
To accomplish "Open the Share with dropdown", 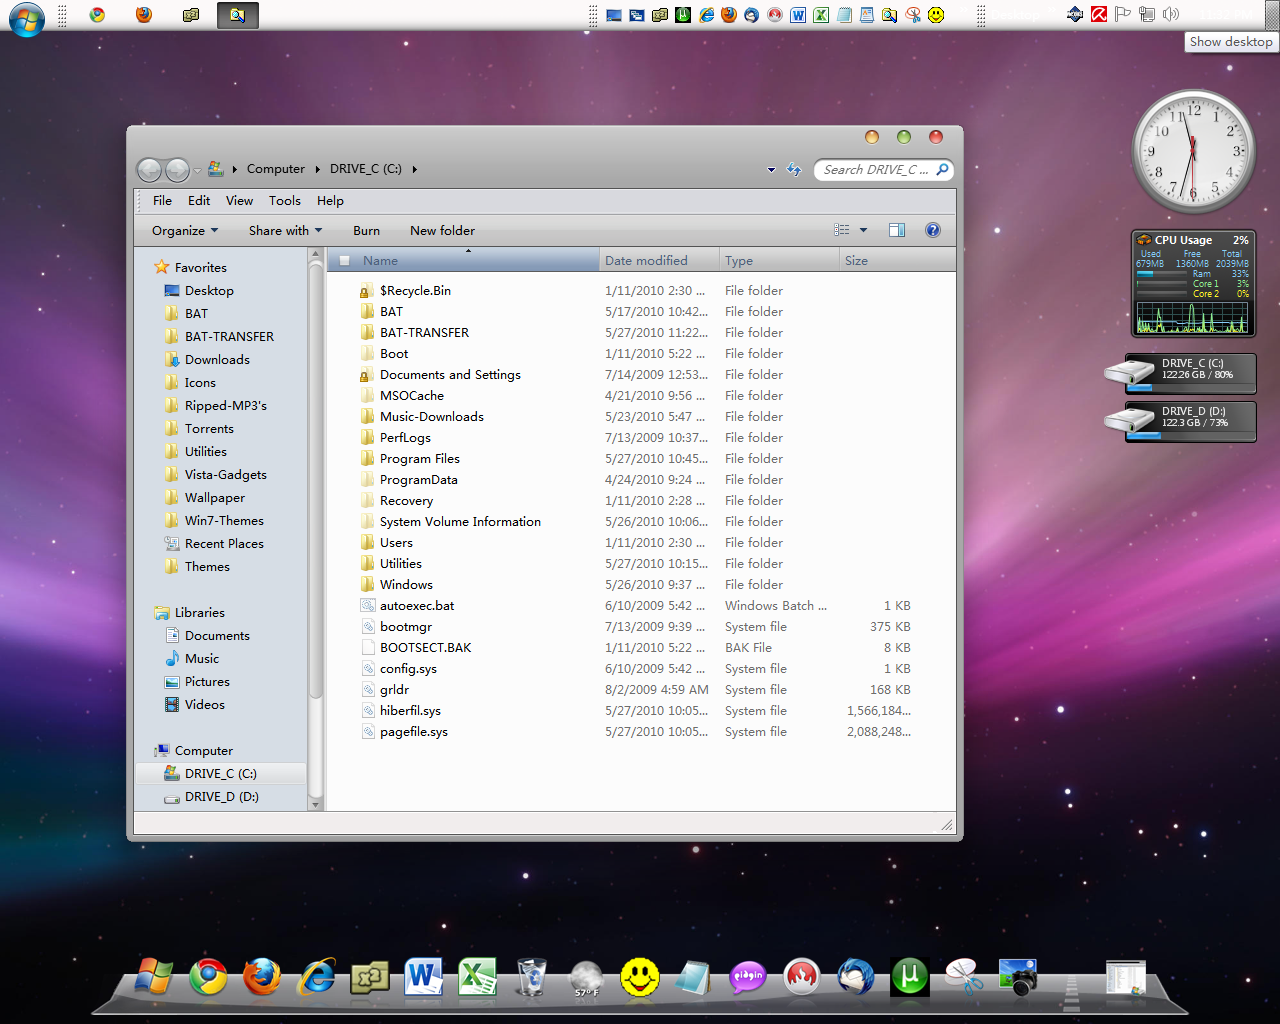I will 285,230.
